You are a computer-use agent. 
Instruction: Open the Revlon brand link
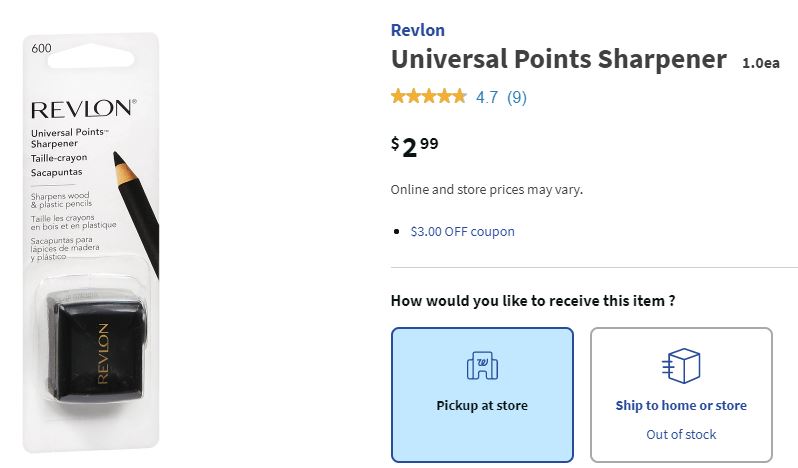(x=418, y=30)
